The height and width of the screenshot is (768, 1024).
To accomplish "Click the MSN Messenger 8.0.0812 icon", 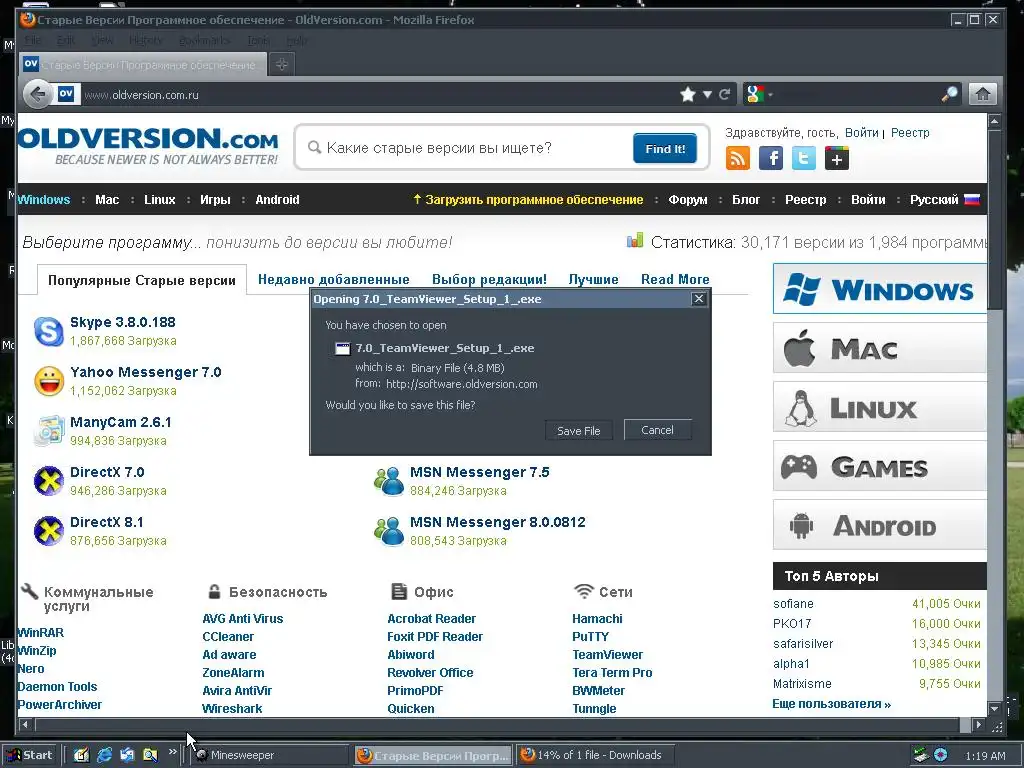I will coord(389,531).
